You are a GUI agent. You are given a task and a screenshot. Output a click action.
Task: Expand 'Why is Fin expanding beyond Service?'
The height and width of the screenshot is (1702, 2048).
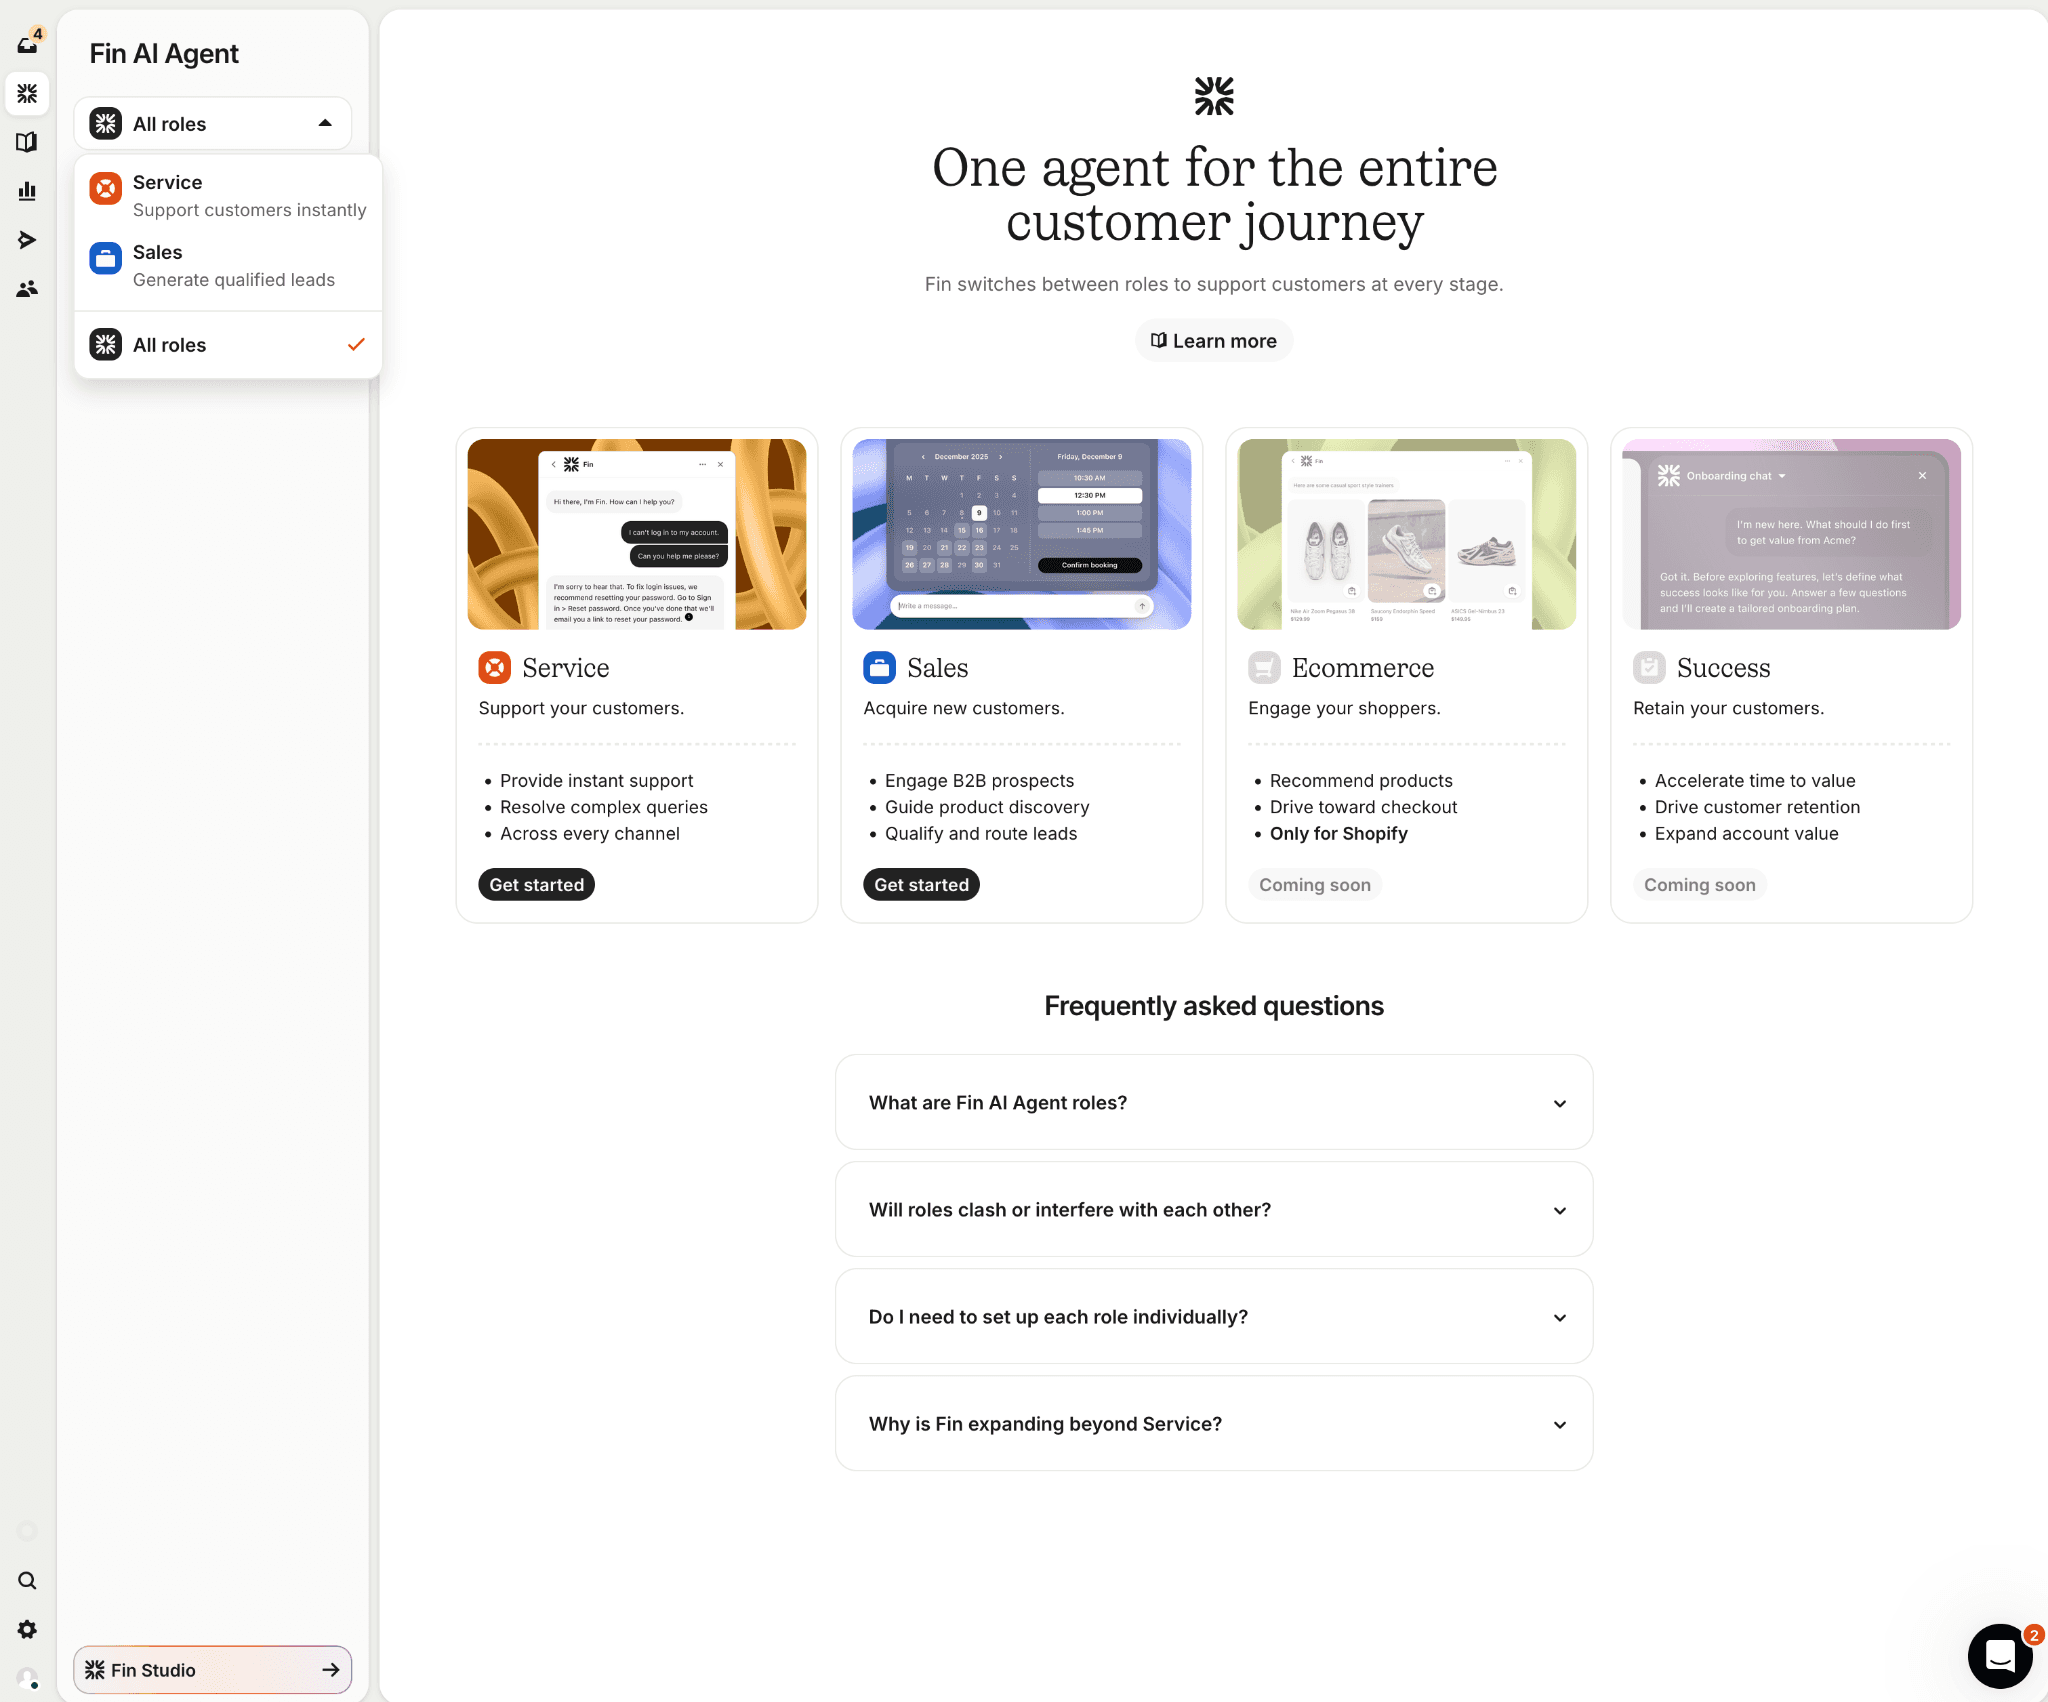coord(1213,1424)
